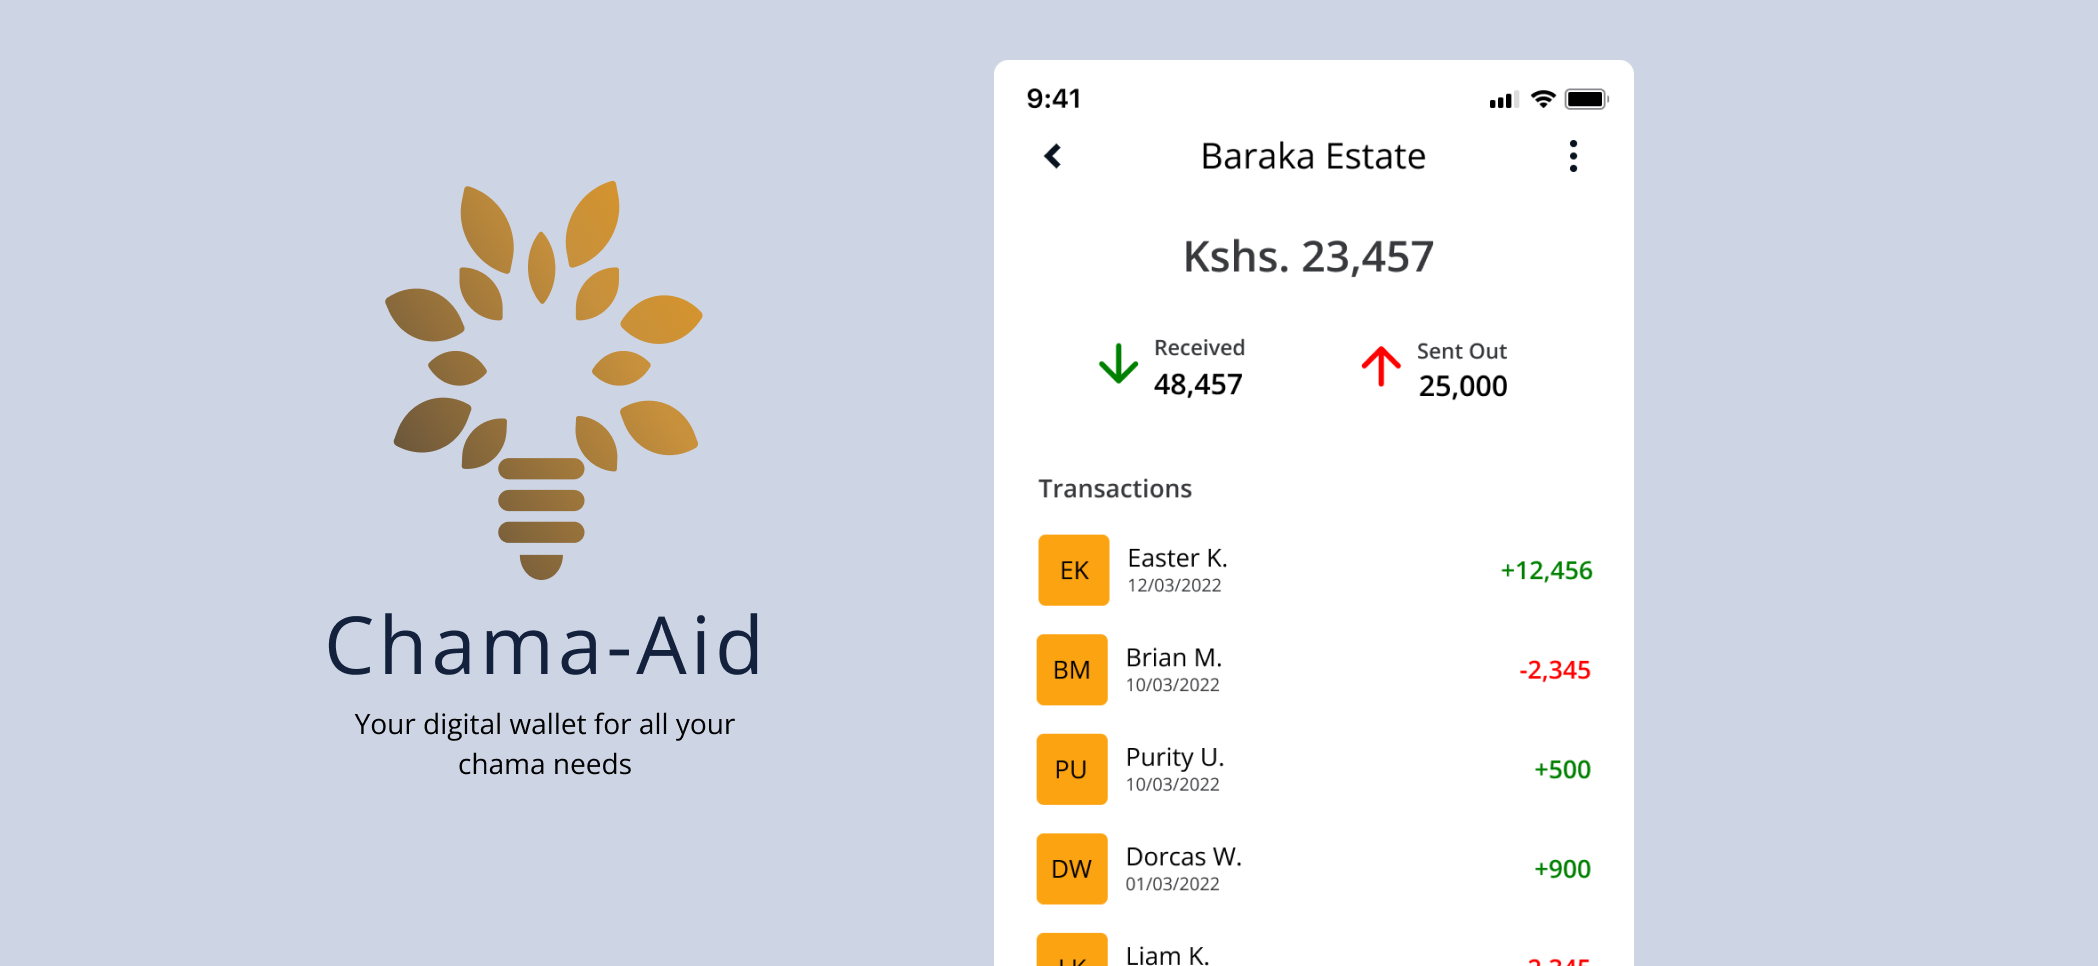Click the Chama-Aid lightbulb logo

[x=543, y=380]
